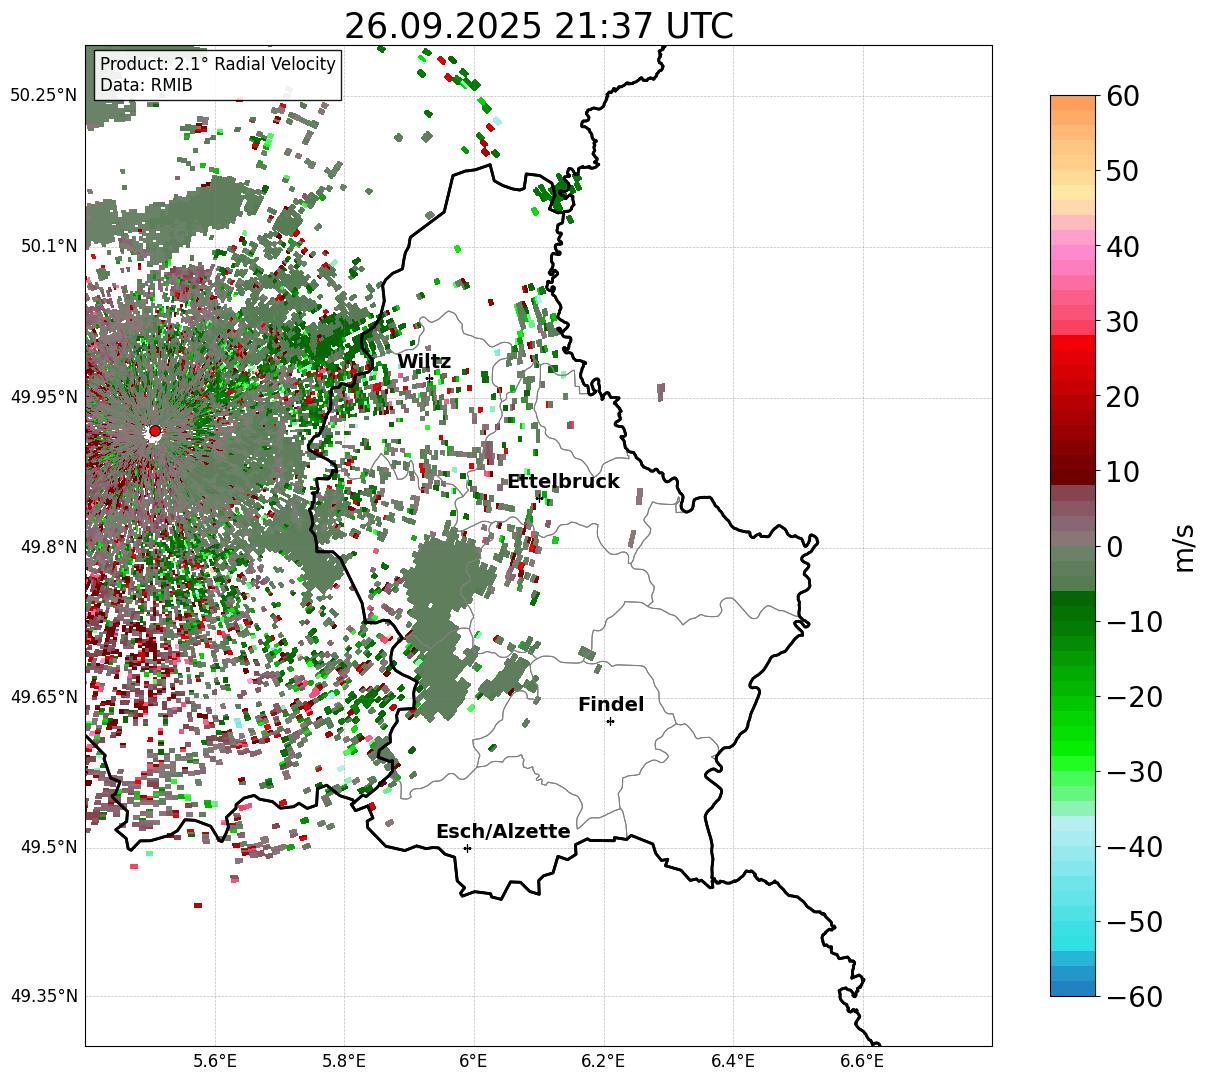This screenshot has height=1081, width=1207.
Task: Click the colorbar −50 tick label
Action: point(1134,921)
